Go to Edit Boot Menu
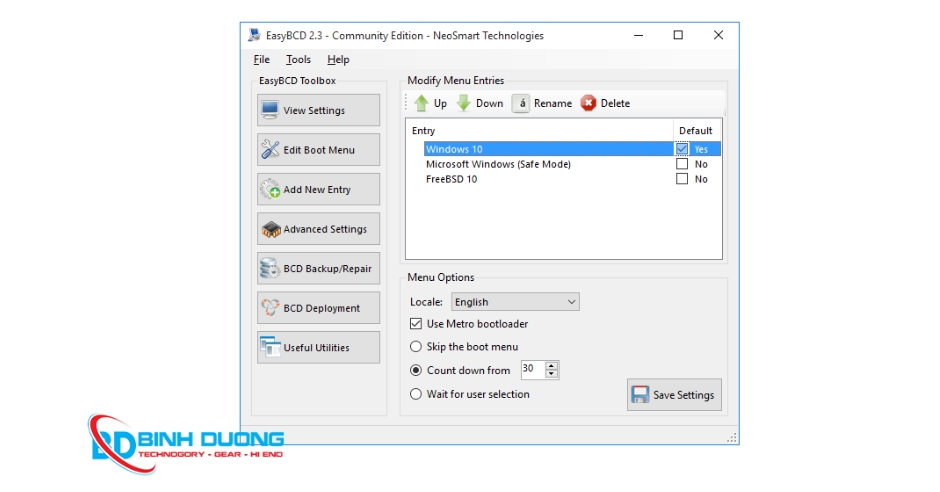The image size is (940, 492). [x=318, y=149]
